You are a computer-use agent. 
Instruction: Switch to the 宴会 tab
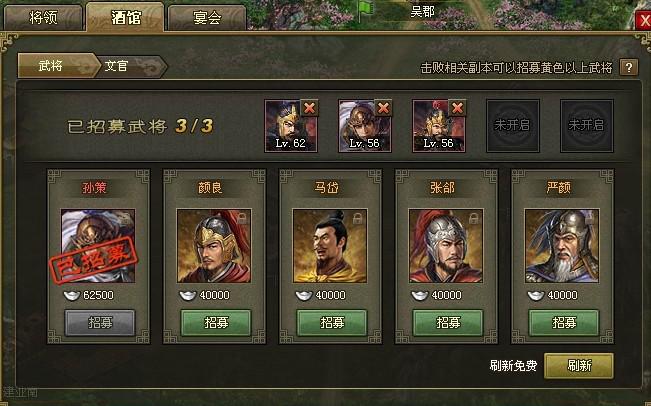point(207,17)
